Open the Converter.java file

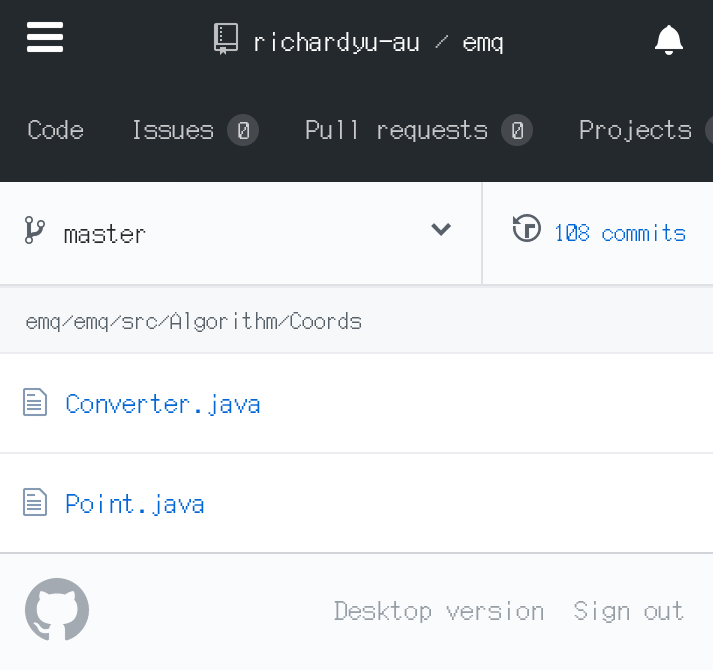coord(163,404)
